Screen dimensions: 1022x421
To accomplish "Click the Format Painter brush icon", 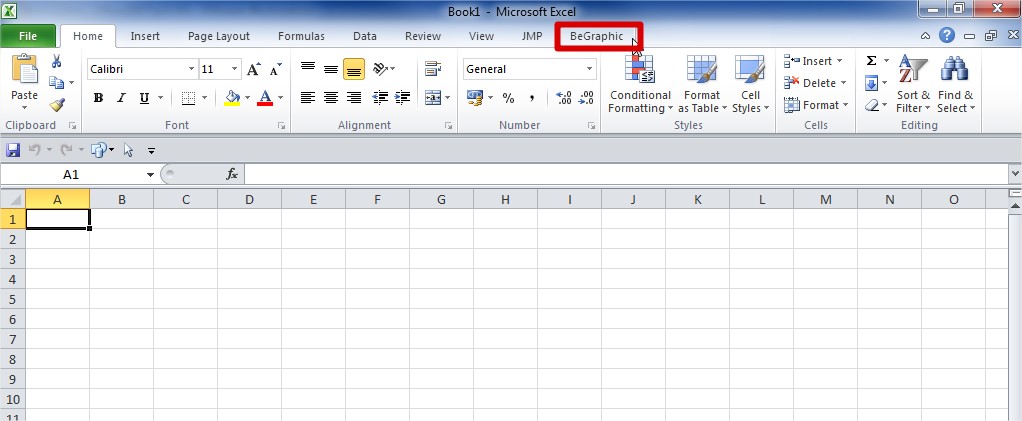I will 57,105.
